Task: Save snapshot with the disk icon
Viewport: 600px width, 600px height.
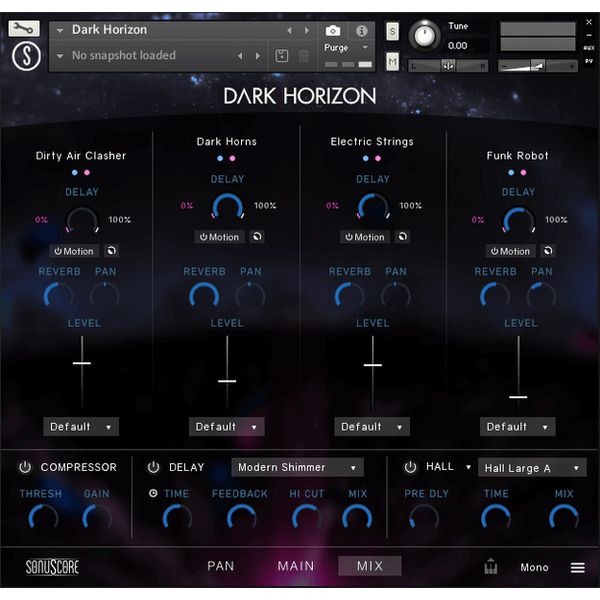Action: [x=282, y=56]
